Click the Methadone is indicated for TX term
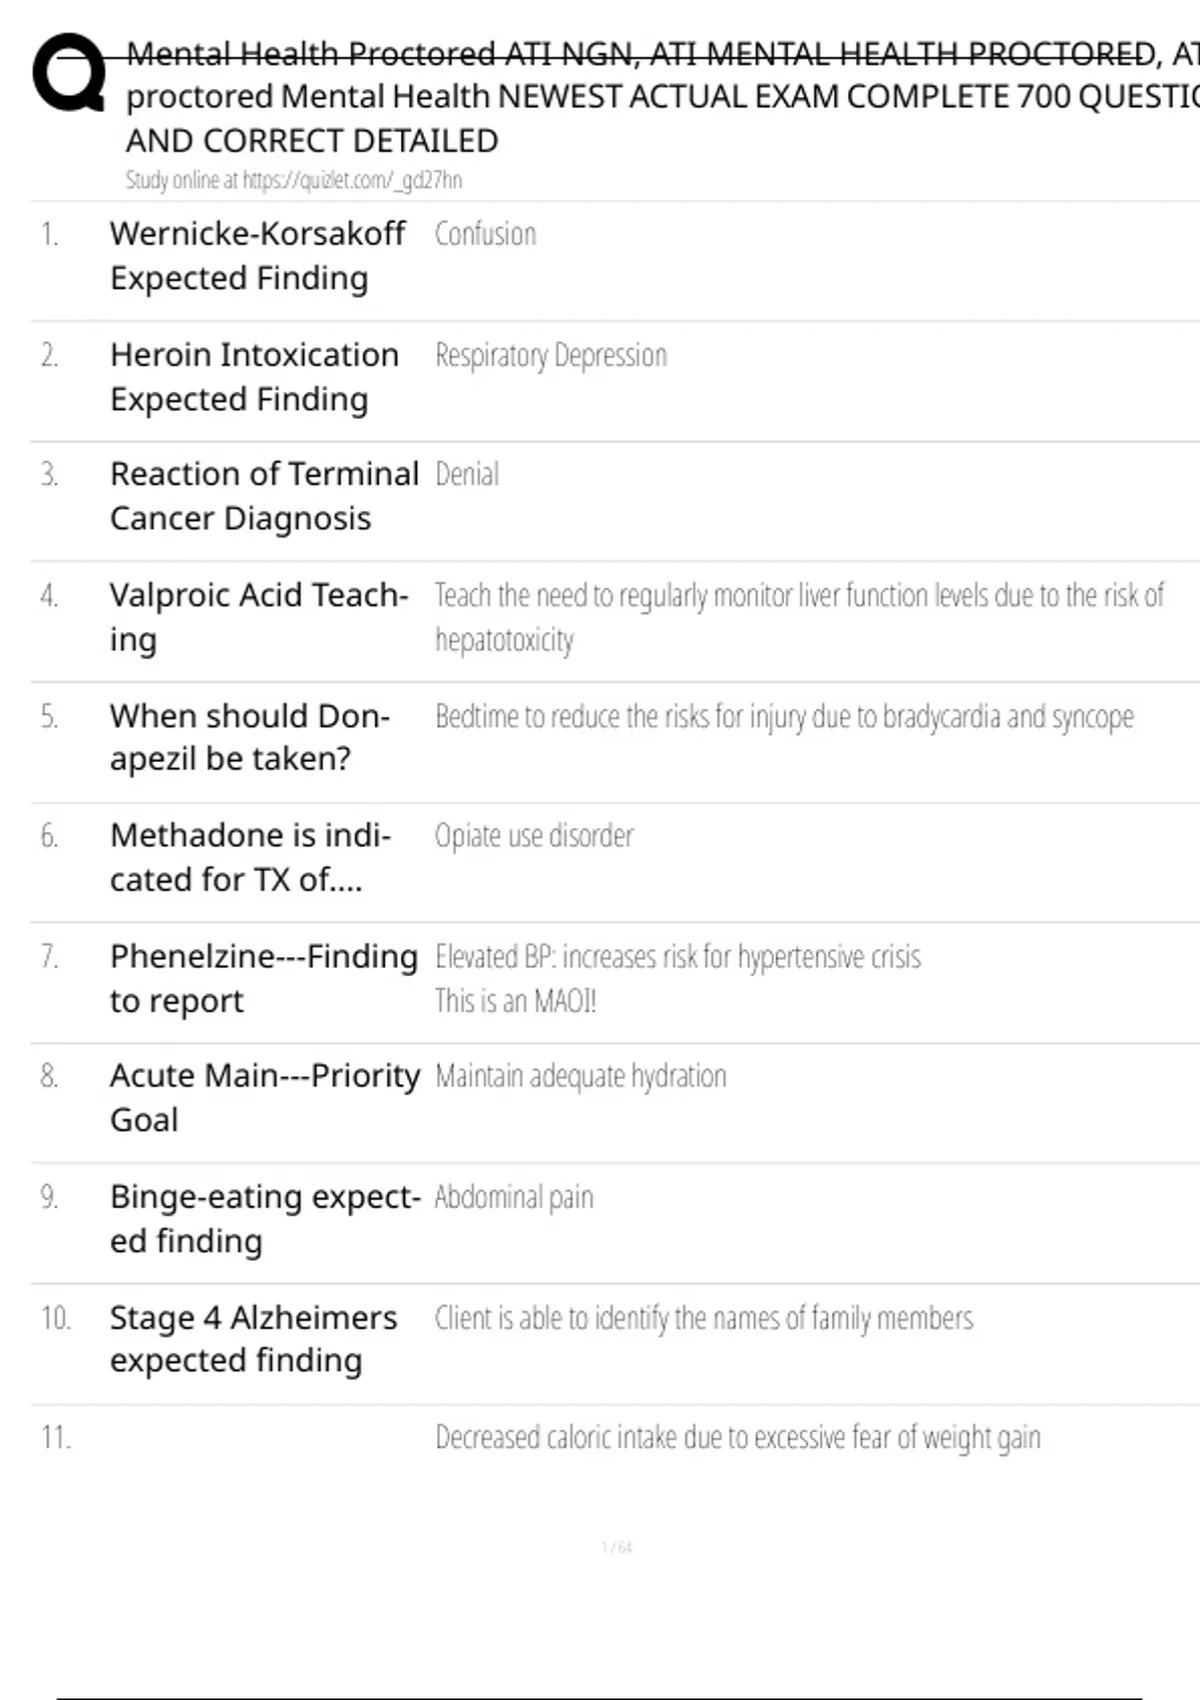The image size is (1200, 1700). click(251, 857)
